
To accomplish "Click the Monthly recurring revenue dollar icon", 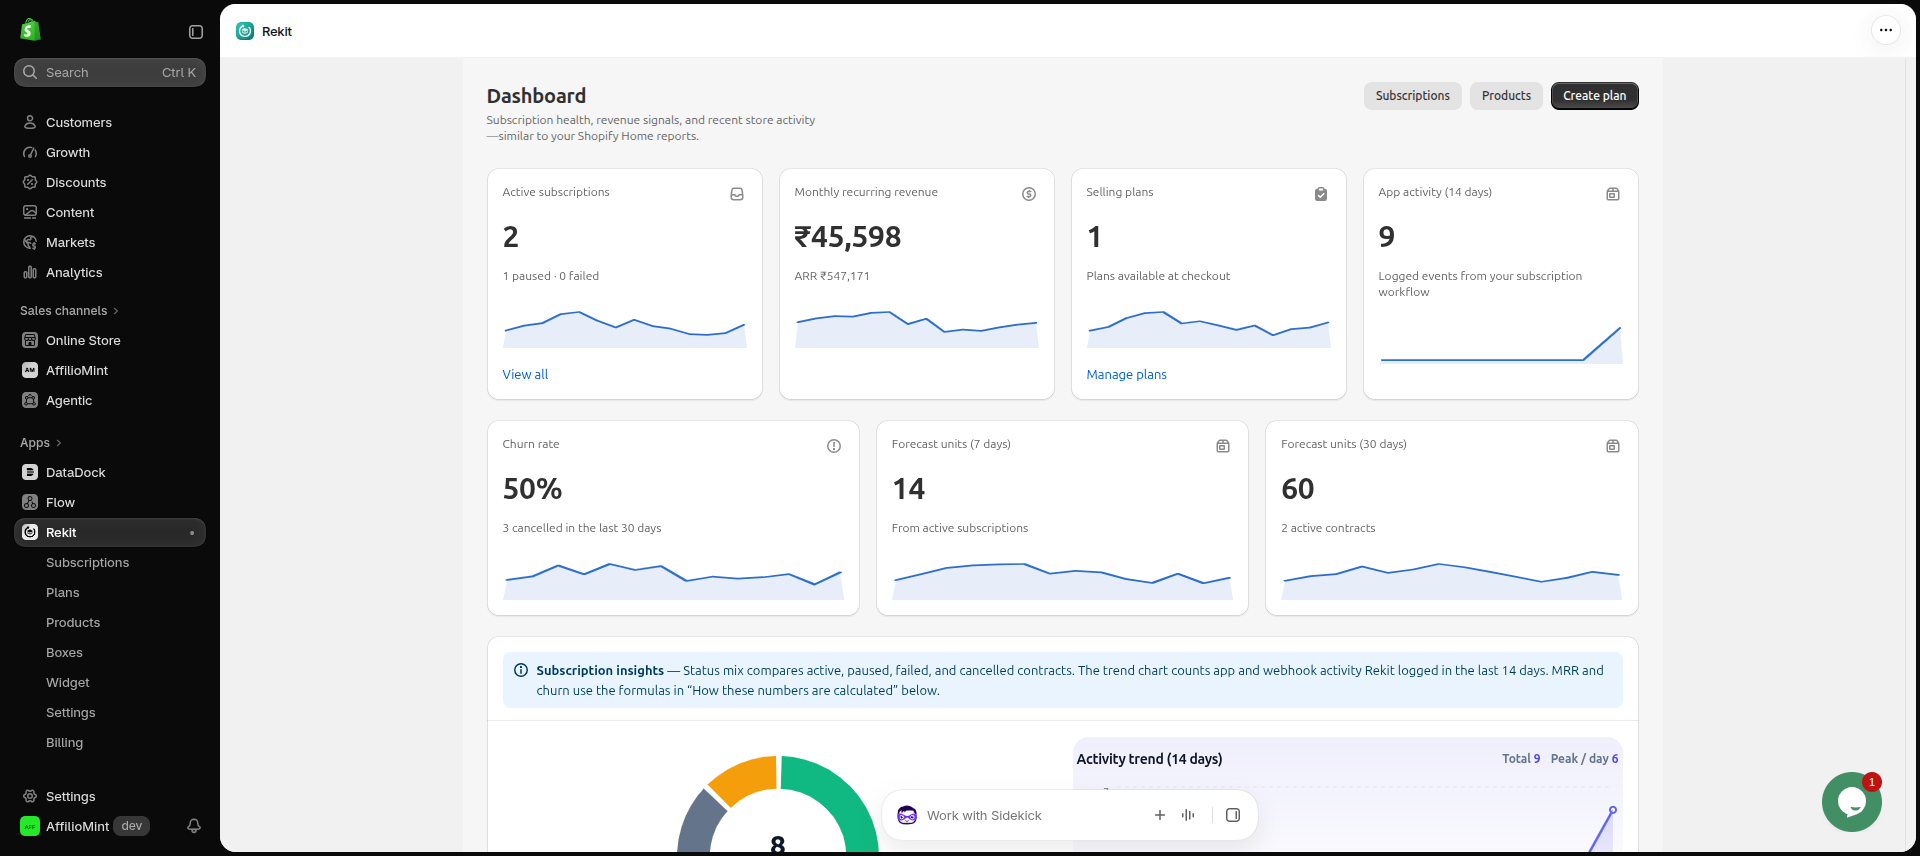I will (1029, 194).
